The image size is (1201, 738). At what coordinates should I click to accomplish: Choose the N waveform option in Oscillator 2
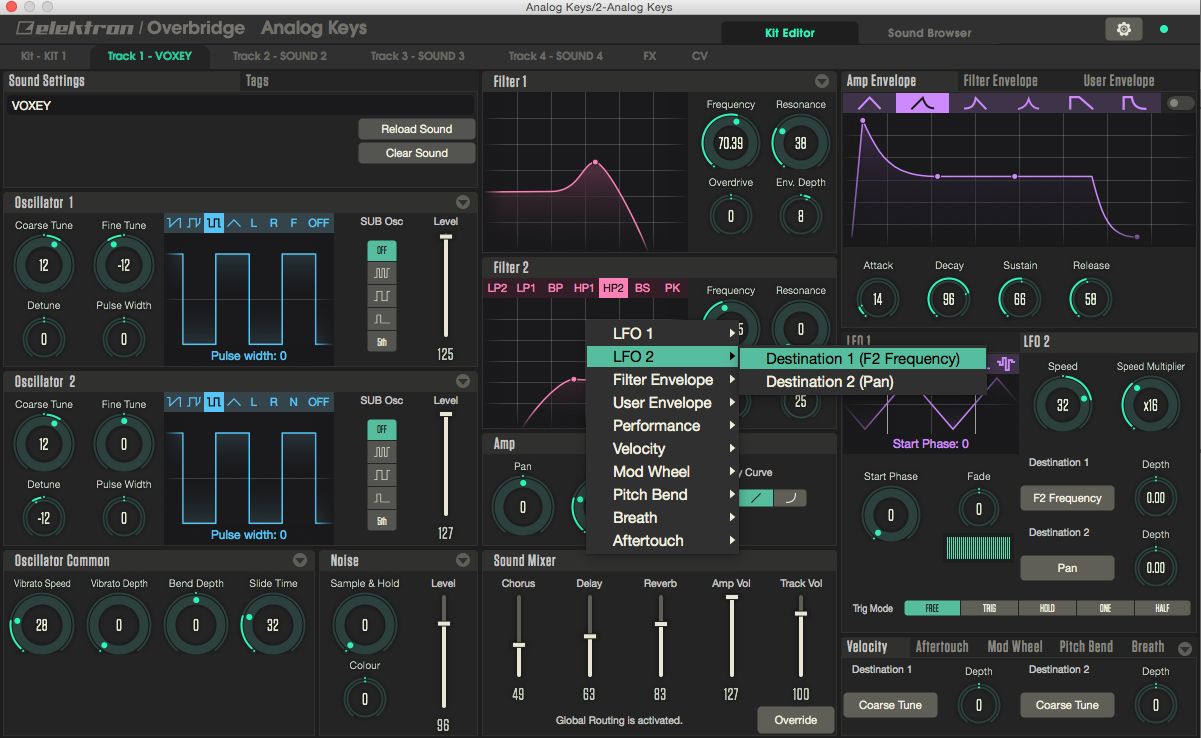(293, 402)
